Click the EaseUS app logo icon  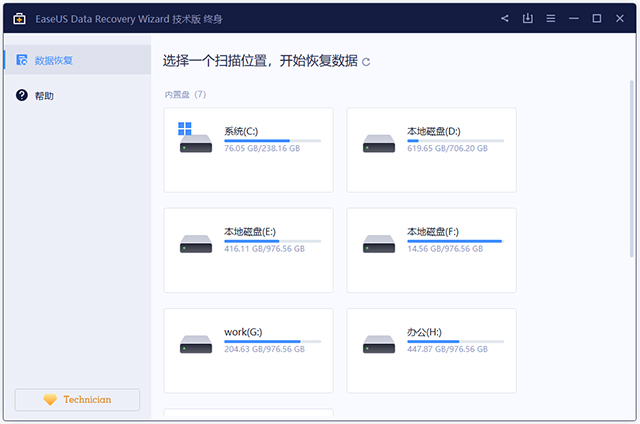point(19,19)
